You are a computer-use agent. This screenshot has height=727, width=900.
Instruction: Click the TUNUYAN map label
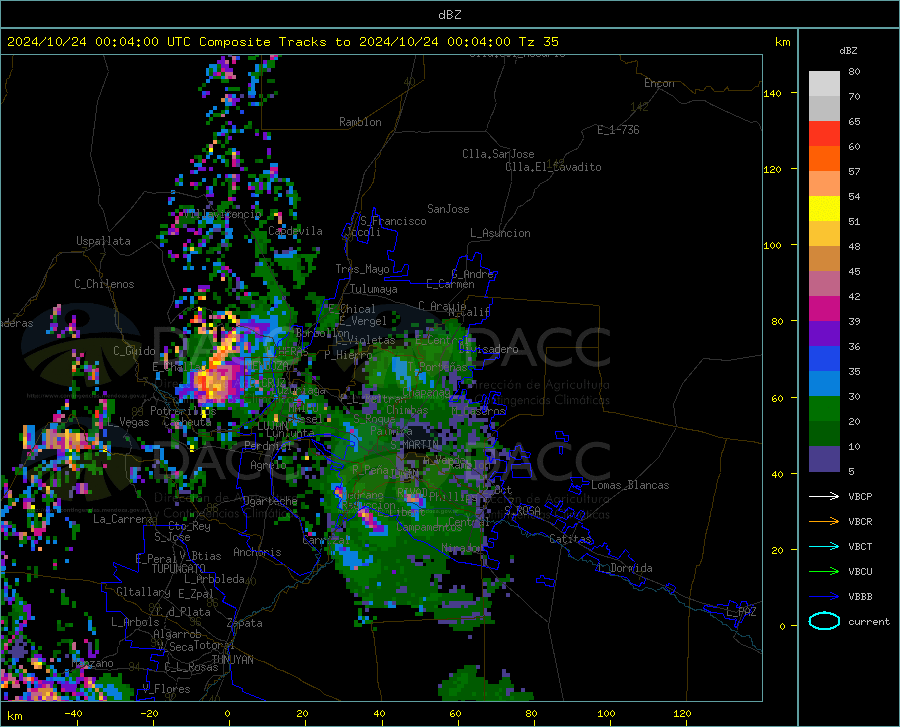[232, 660]
